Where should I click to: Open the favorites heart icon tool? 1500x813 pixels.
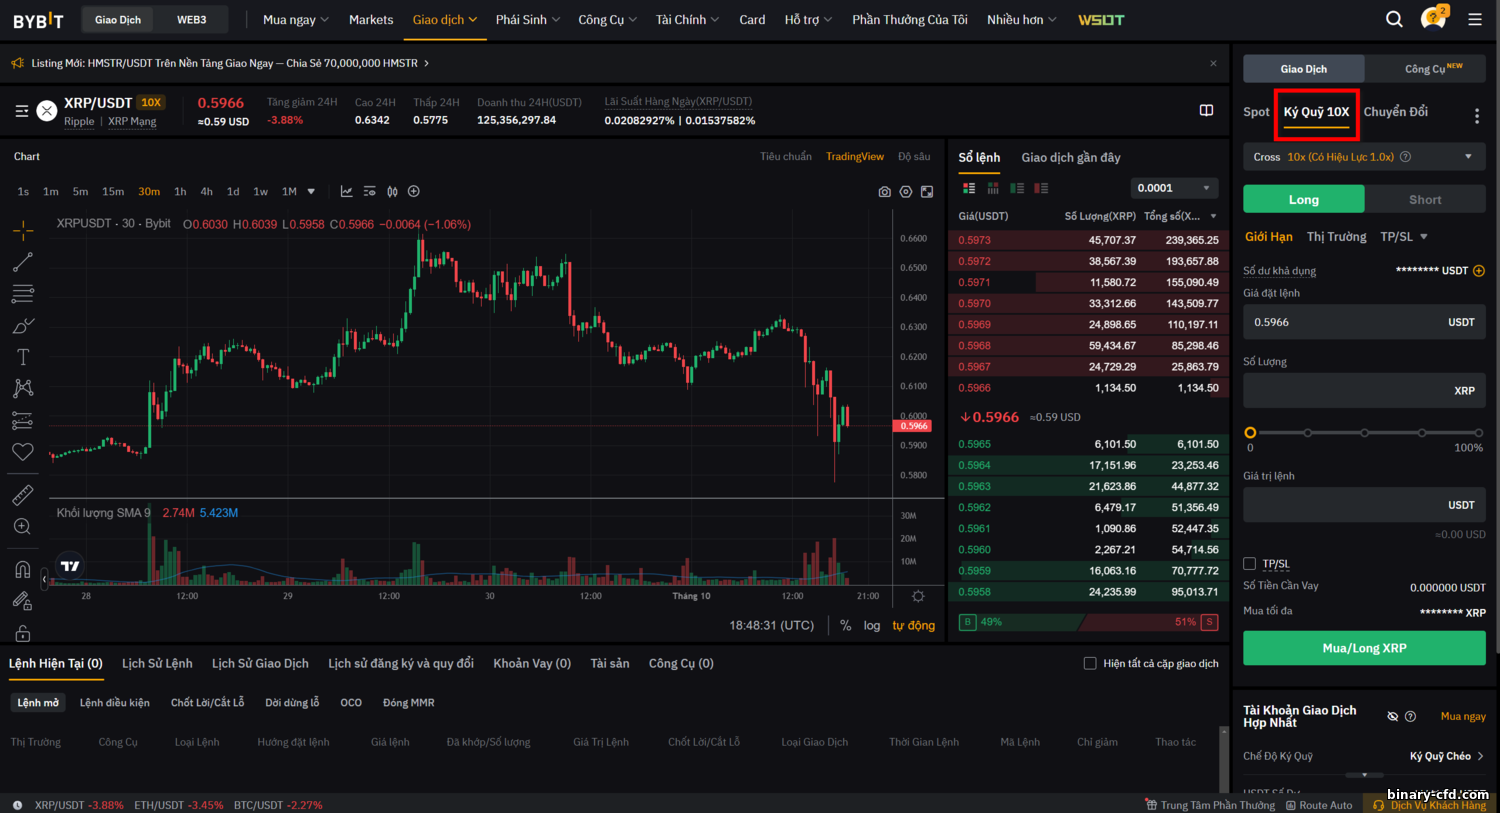click(23, 452)
